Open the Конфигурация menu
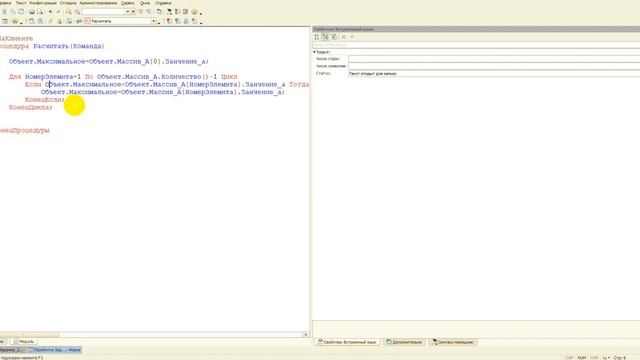 click(x=43, y=3)
